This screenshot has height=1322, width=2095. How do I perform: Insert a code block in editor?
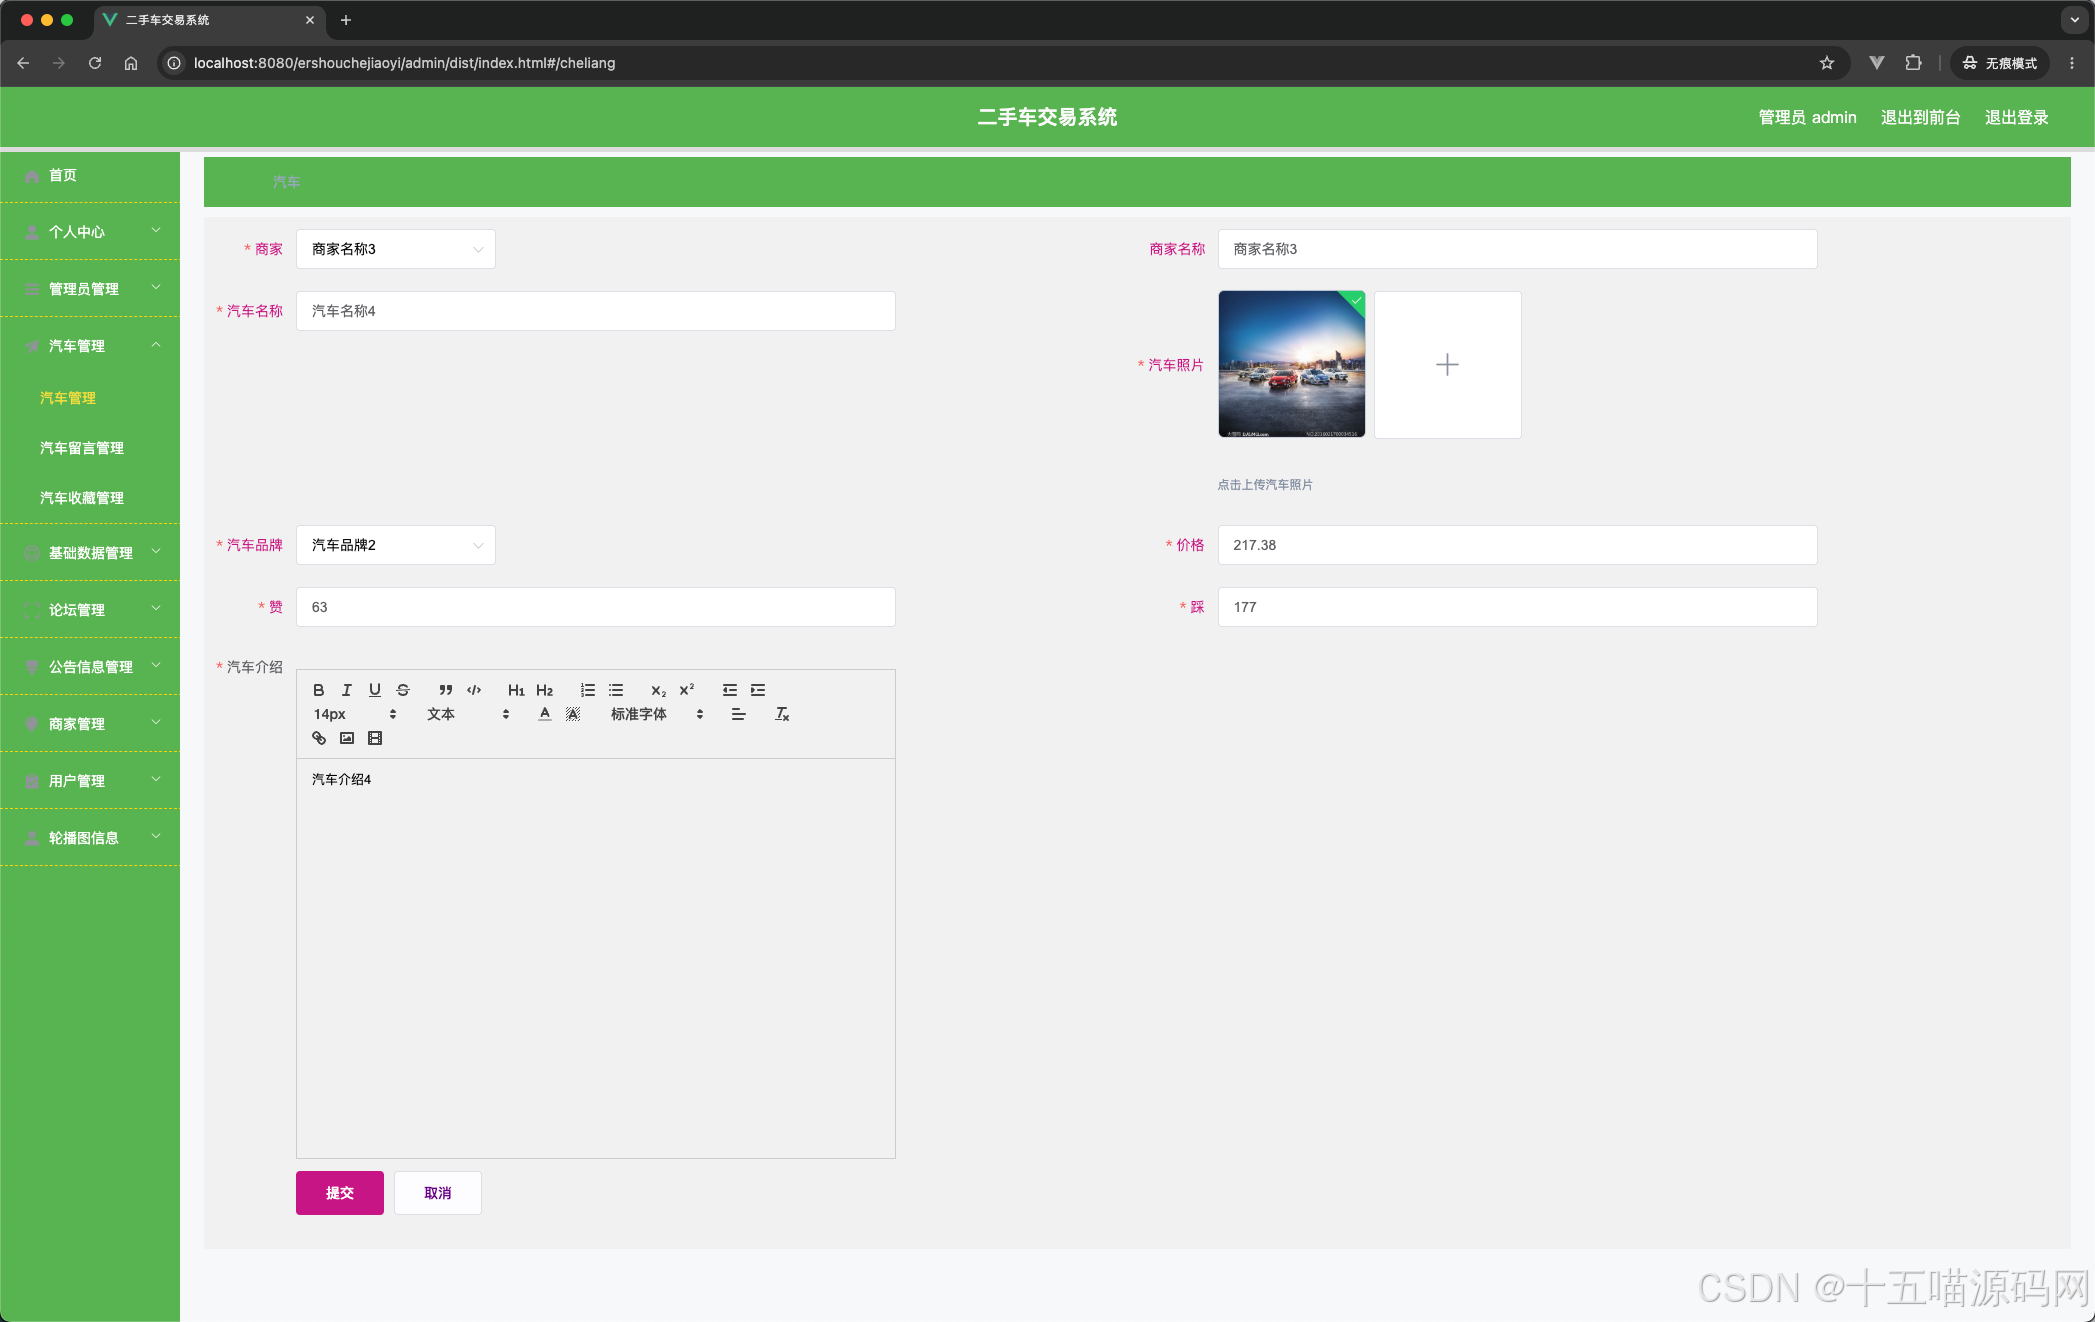coord(474,690)
